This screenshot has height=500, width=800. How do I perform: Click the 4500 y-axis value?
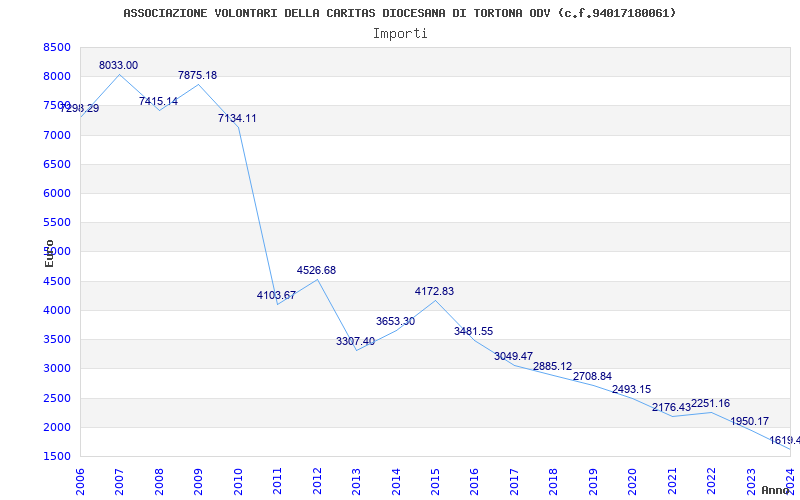(x=57, y=281)
